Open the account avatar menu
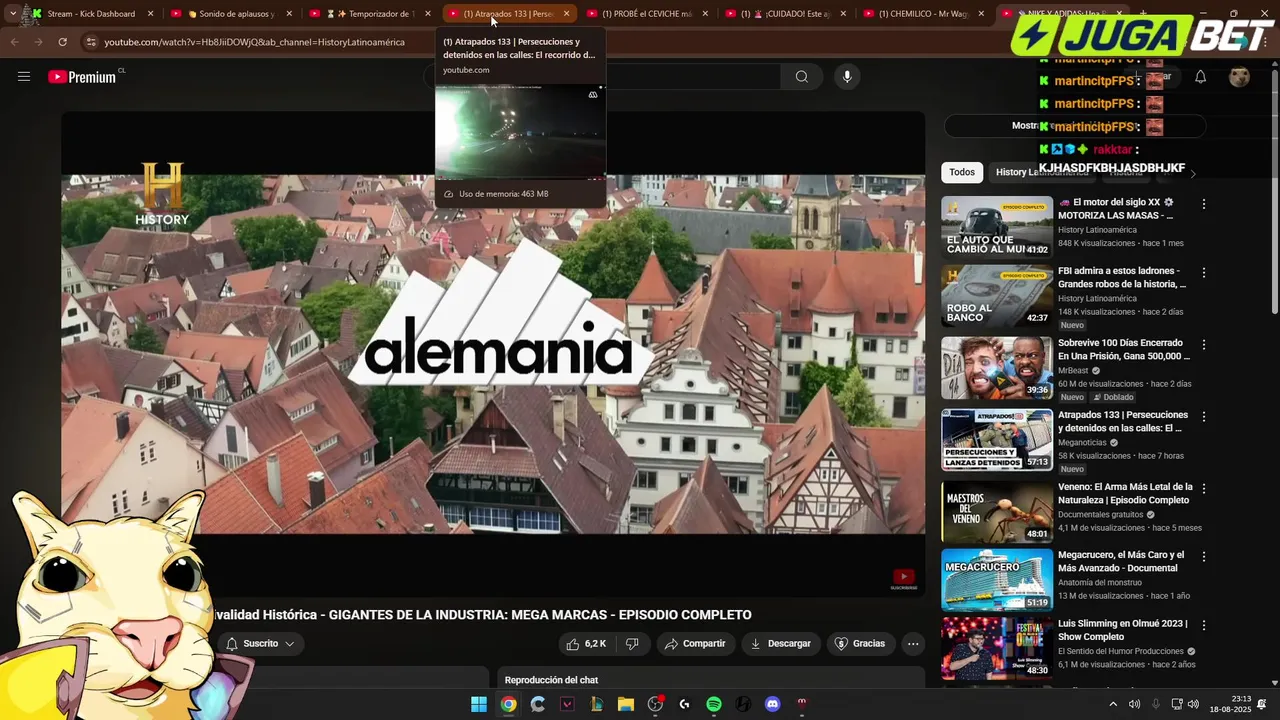The image size is (1280, 720). pos(1239,77)
